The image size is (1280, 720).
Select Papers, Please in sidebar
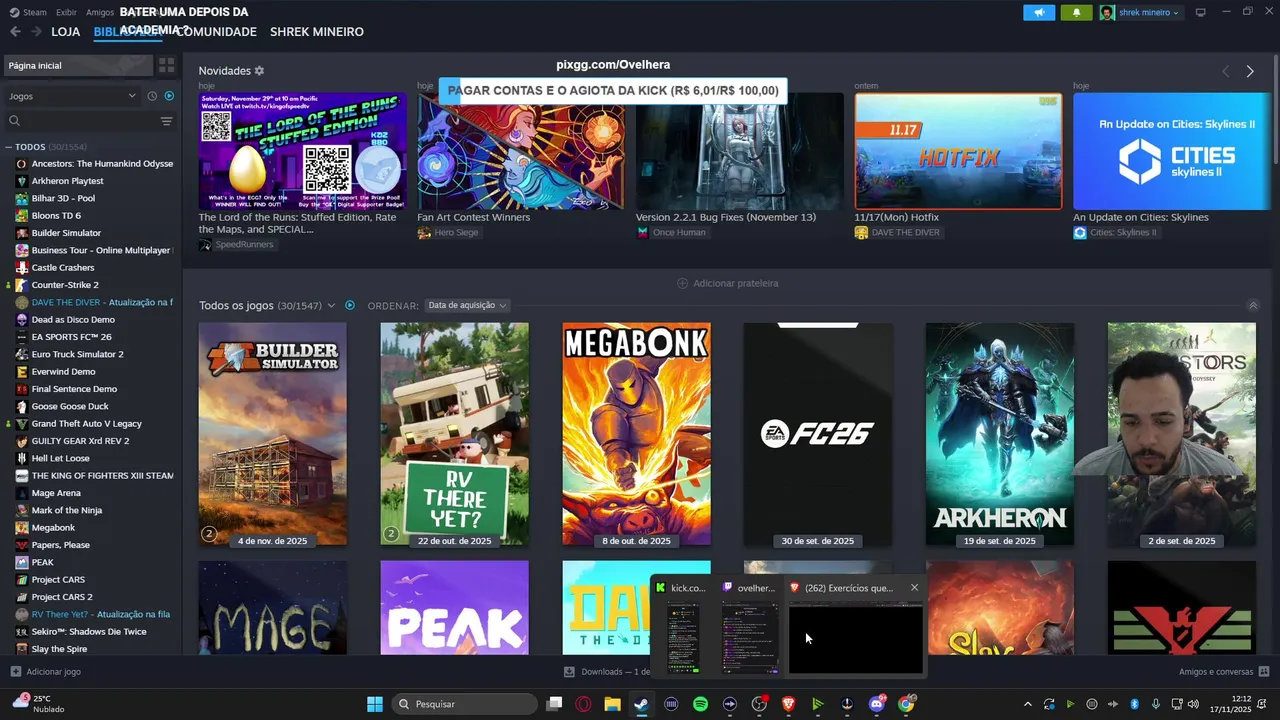coord(60,545)
